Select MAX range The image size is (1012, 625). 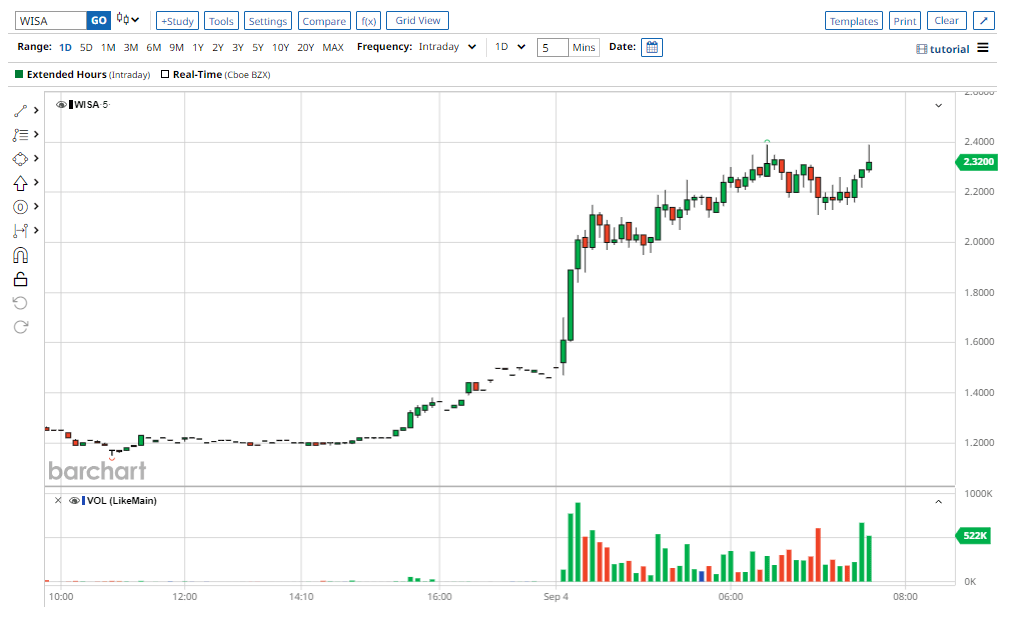pos(333,48)
